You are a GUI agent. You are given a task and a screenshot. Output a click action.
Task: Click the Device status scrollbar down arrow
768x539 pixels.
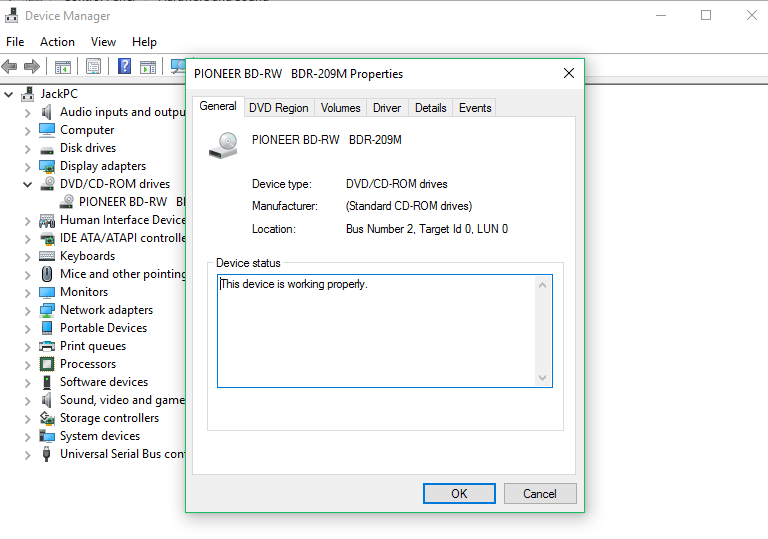coord(543,377)
